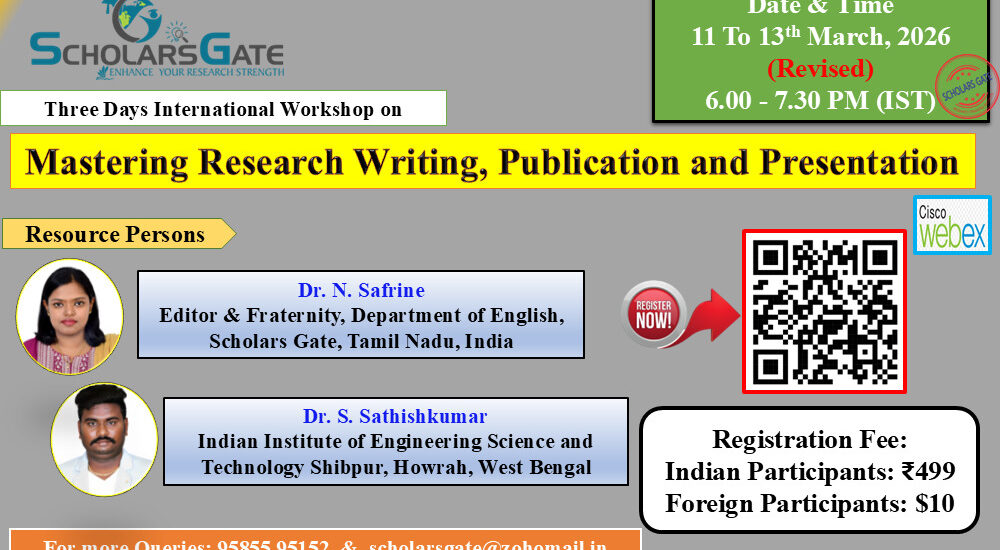Click the registration QR code

pyautogui.click(x=823, y=311)
